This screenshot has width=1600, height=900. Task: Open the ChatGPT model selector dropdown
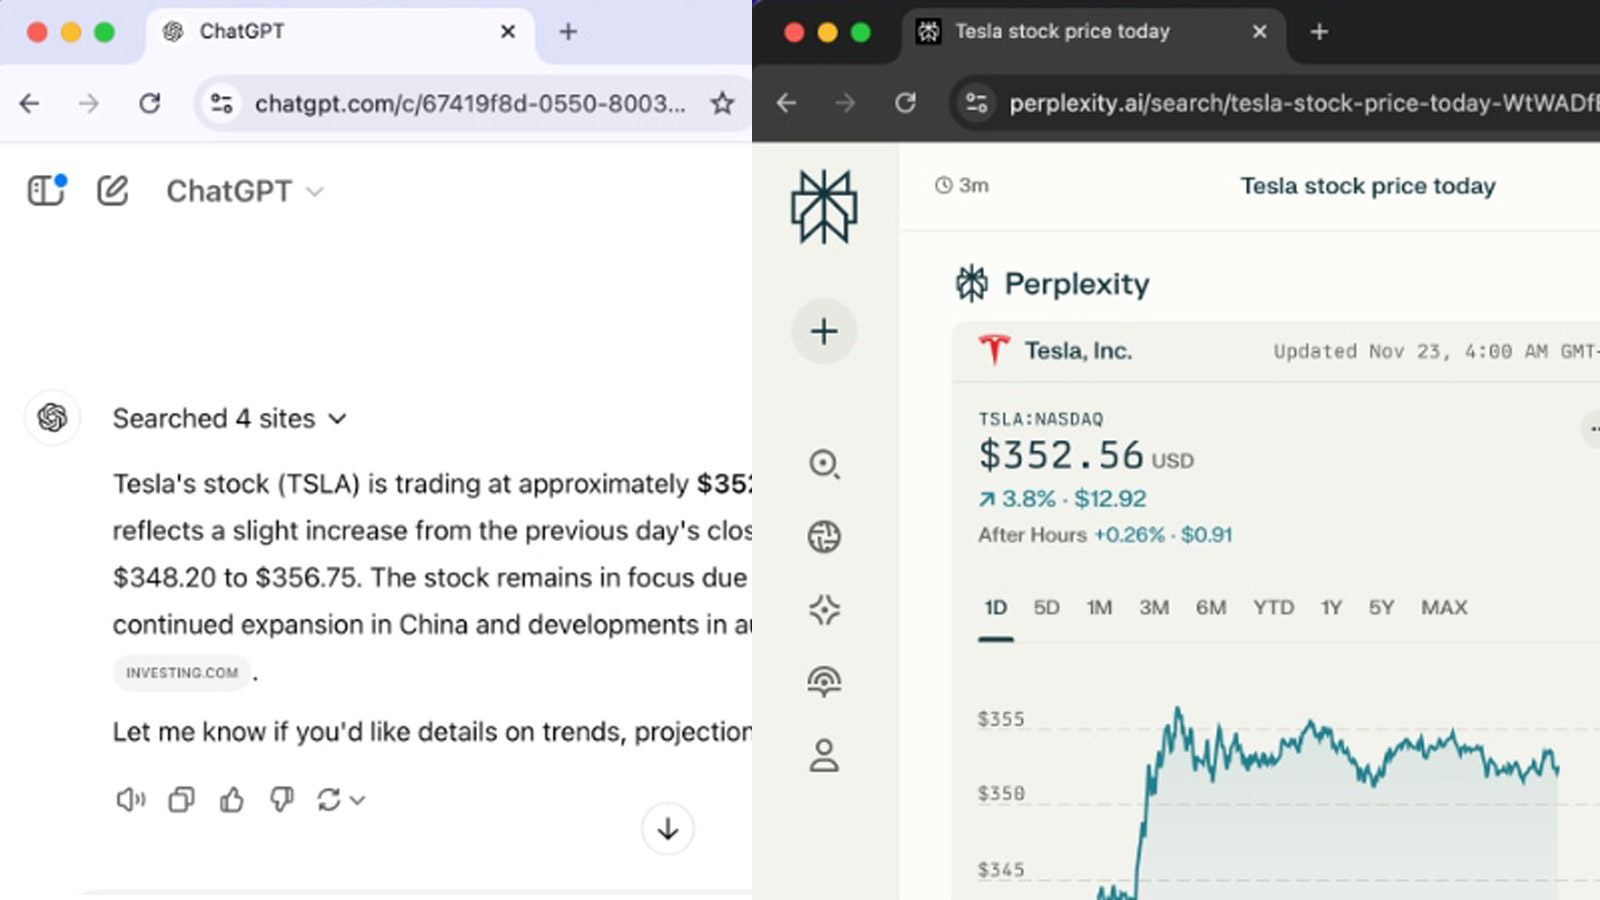[x=245, y=191]
